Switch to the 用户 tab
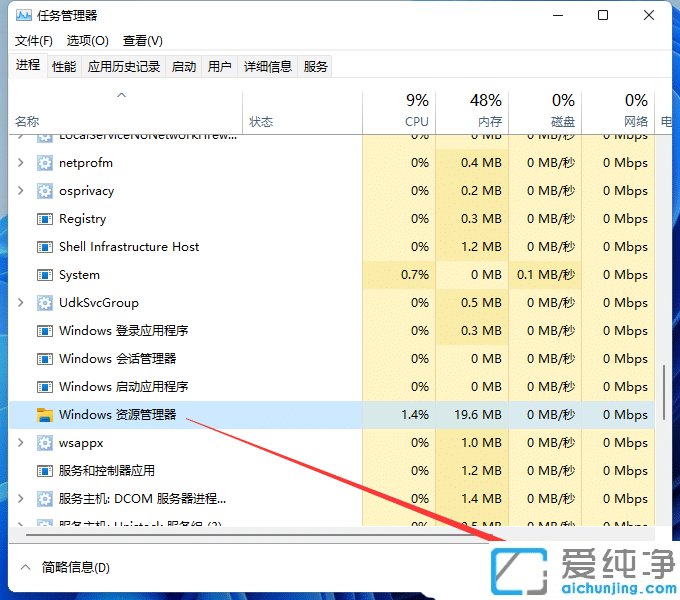This screenshot has width=680, height=600. (219, 67)
